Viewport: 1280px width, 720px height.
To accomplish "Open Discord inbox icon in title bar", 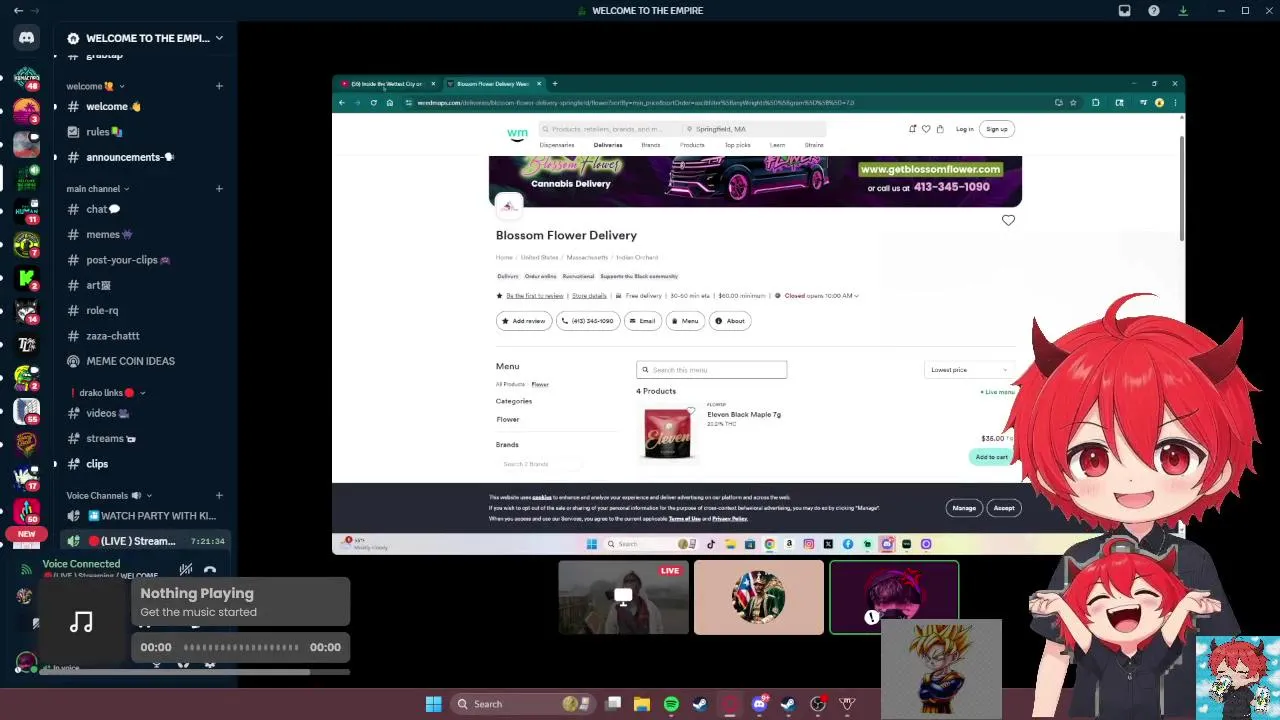I will (x=1124, y=10).
